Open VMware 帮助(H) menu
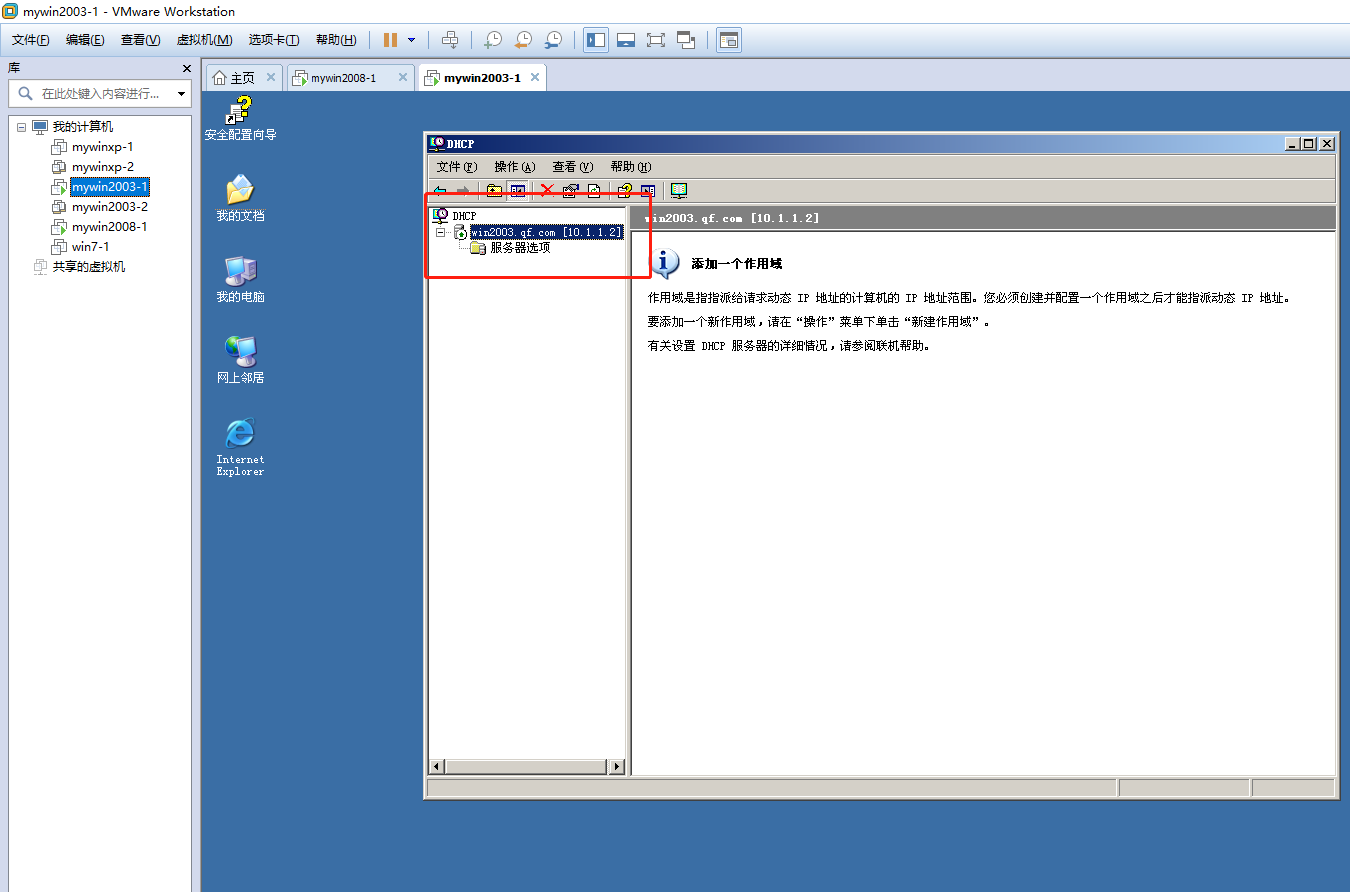The height and width of the screenshot is (892, 1350). click(336, 40)
